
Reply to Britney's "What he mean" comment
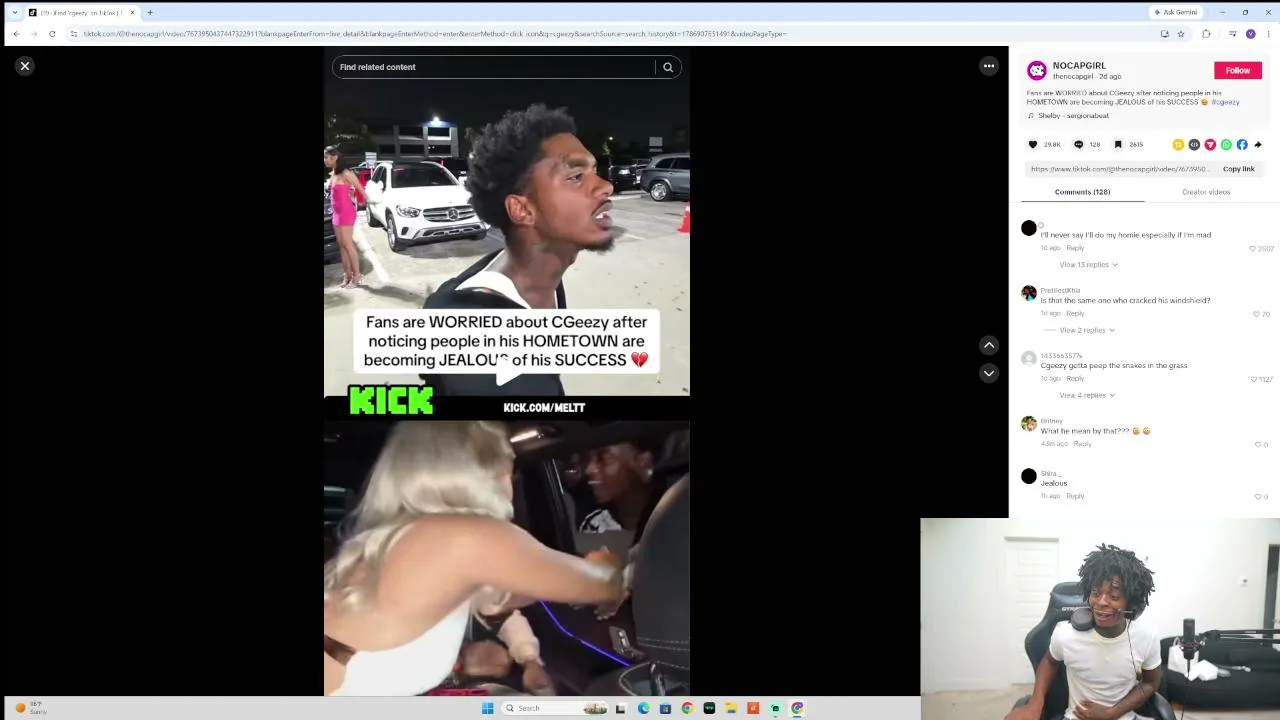coord(1082,444)
